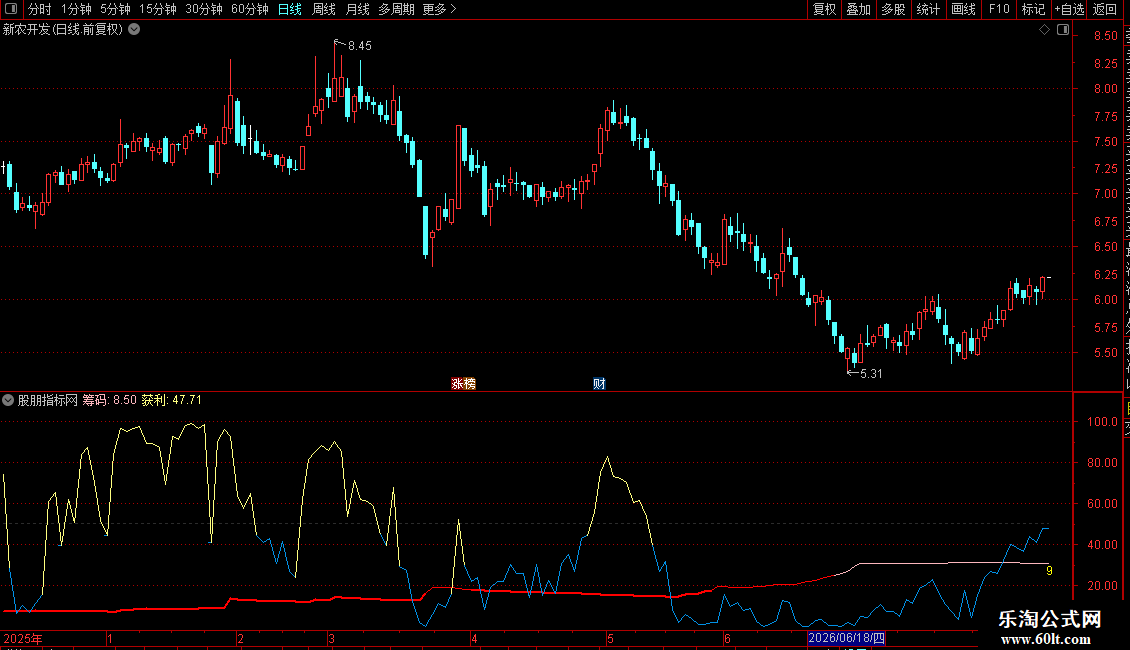
Task: Click the 6.00 price axis value
Action: [1106, 300]
